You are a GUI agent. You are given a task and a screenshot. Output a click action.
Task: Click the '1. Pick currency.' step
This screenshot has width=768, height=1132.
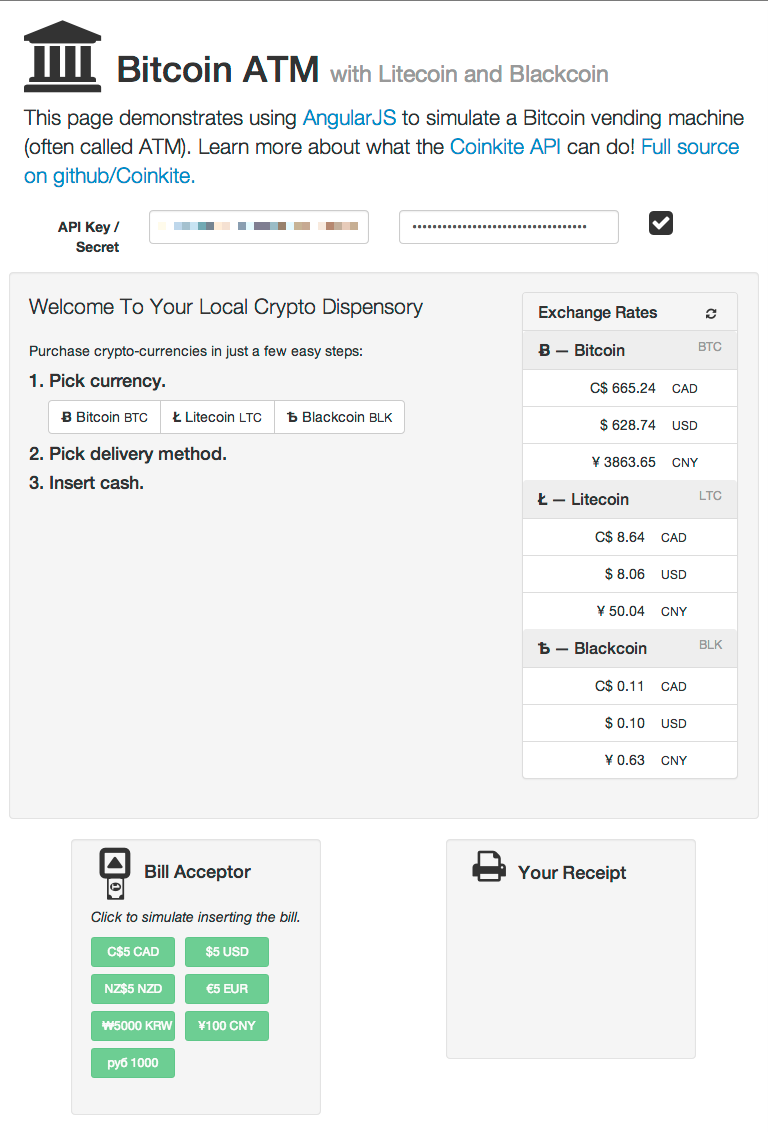point(97,381)
